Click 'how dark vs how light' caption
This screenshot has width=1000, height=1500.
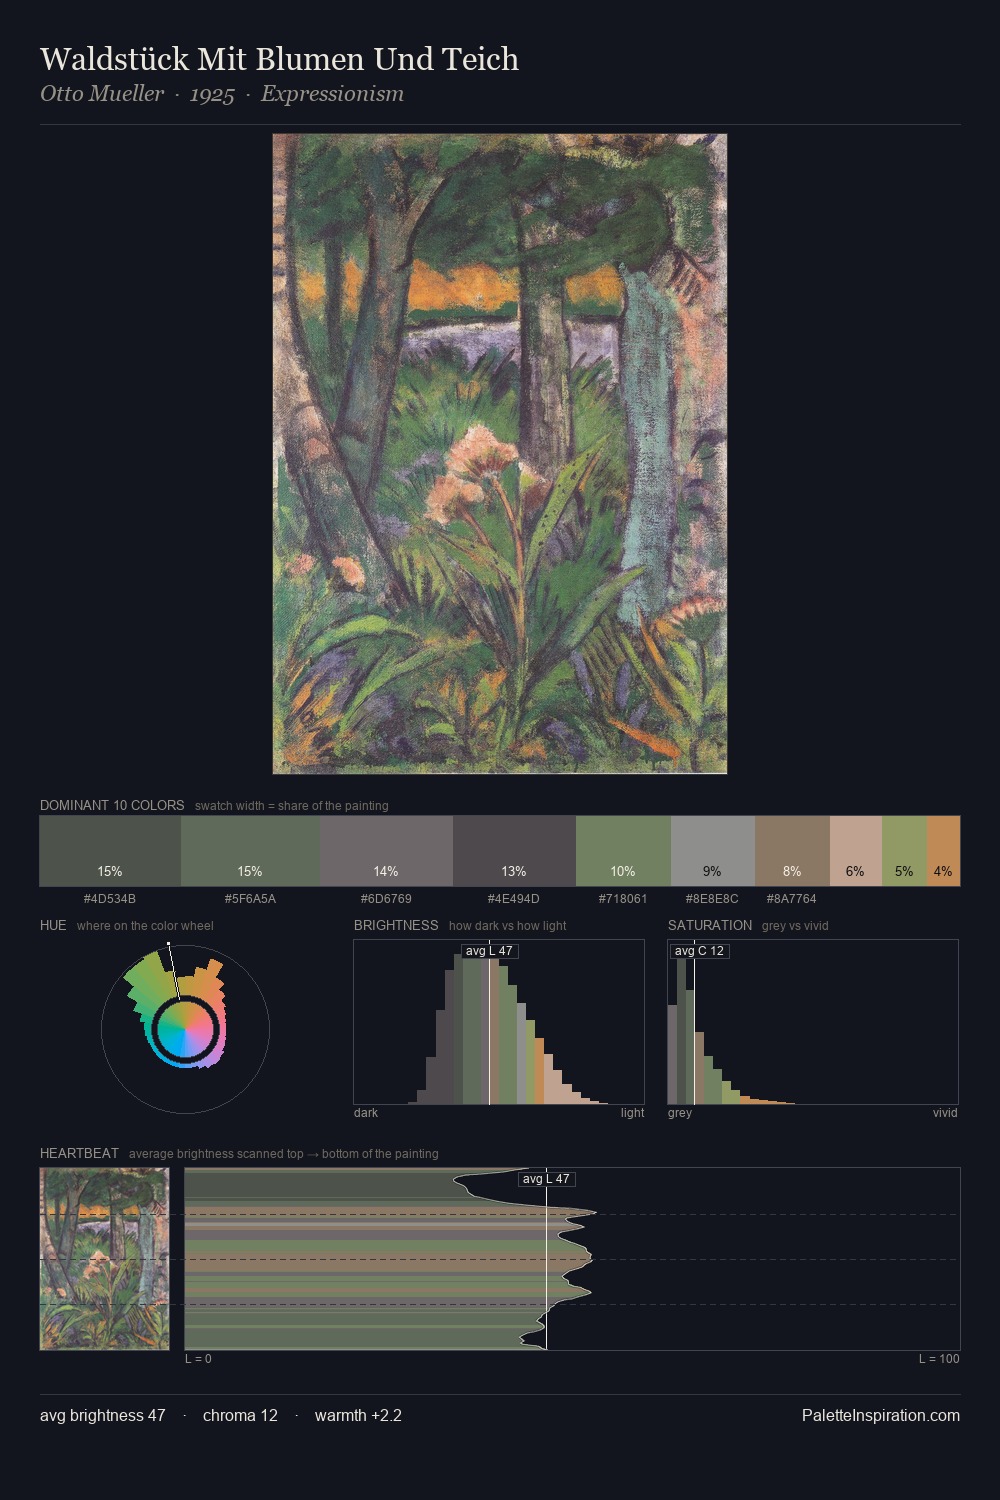(508, 926)
